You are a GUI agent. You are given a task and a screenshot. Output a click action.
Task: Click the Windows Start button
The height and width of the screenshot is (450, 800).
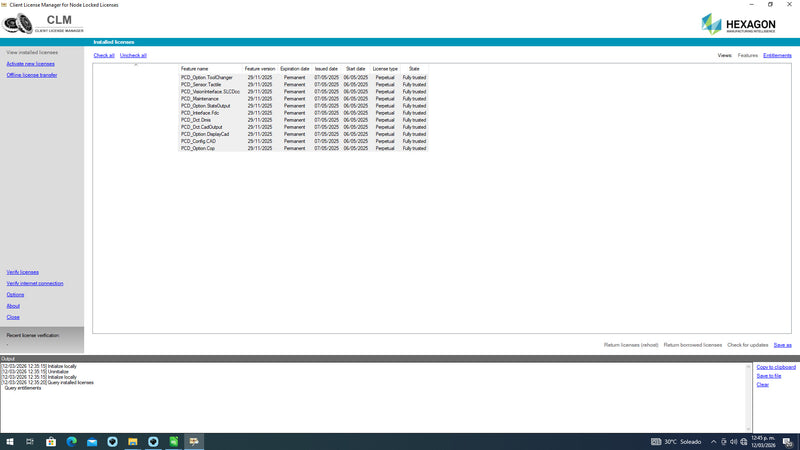9,441
